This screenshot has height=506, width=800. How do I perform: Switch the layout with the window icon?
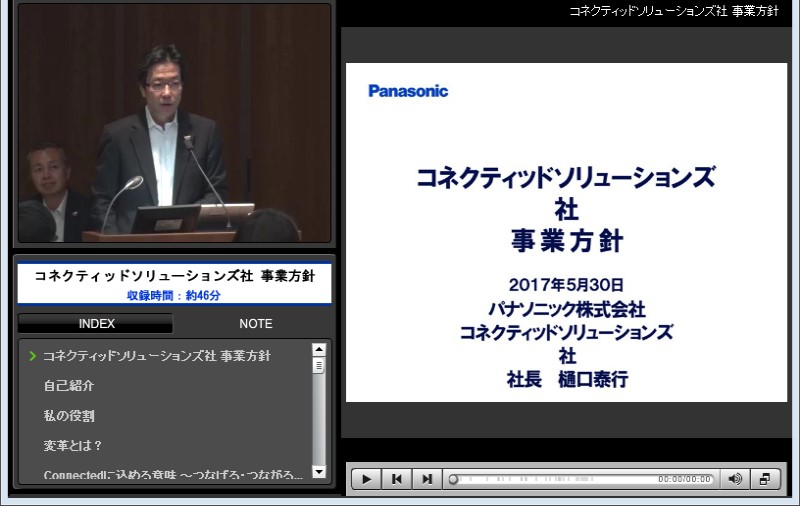(x=765, y=479)
